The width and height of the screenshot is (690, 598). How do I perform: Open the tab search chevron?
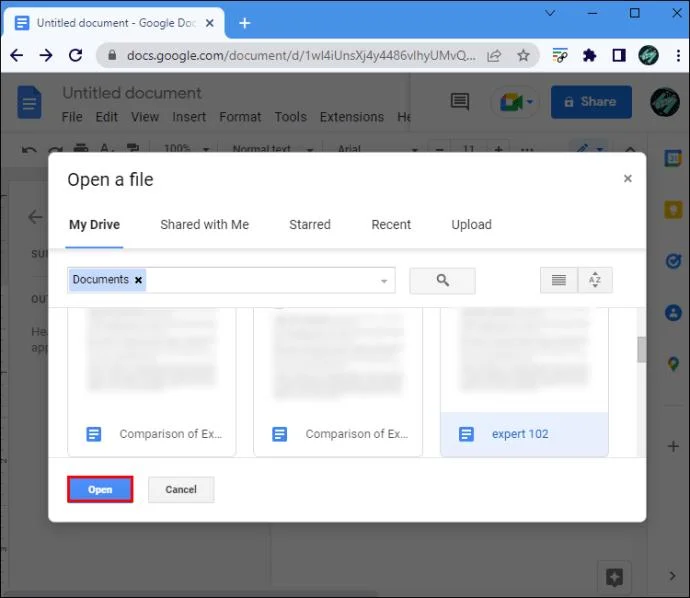(550, 13)
